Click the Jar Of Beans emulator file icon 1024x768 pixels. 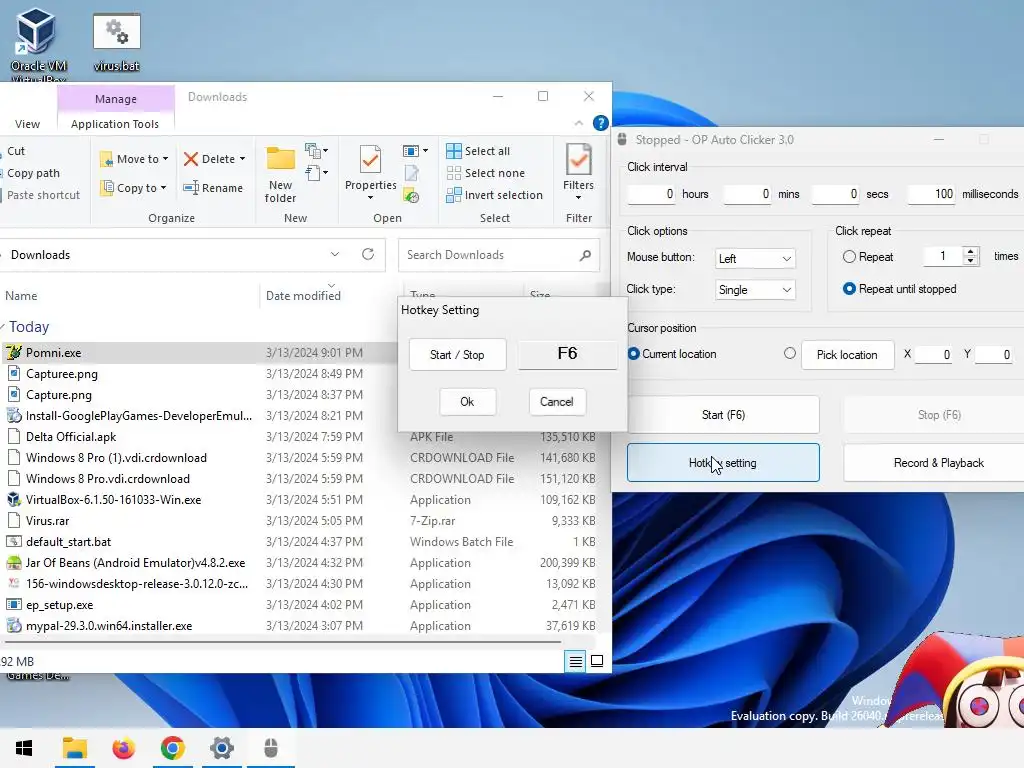pyautogui.click(x=14, y=563)
